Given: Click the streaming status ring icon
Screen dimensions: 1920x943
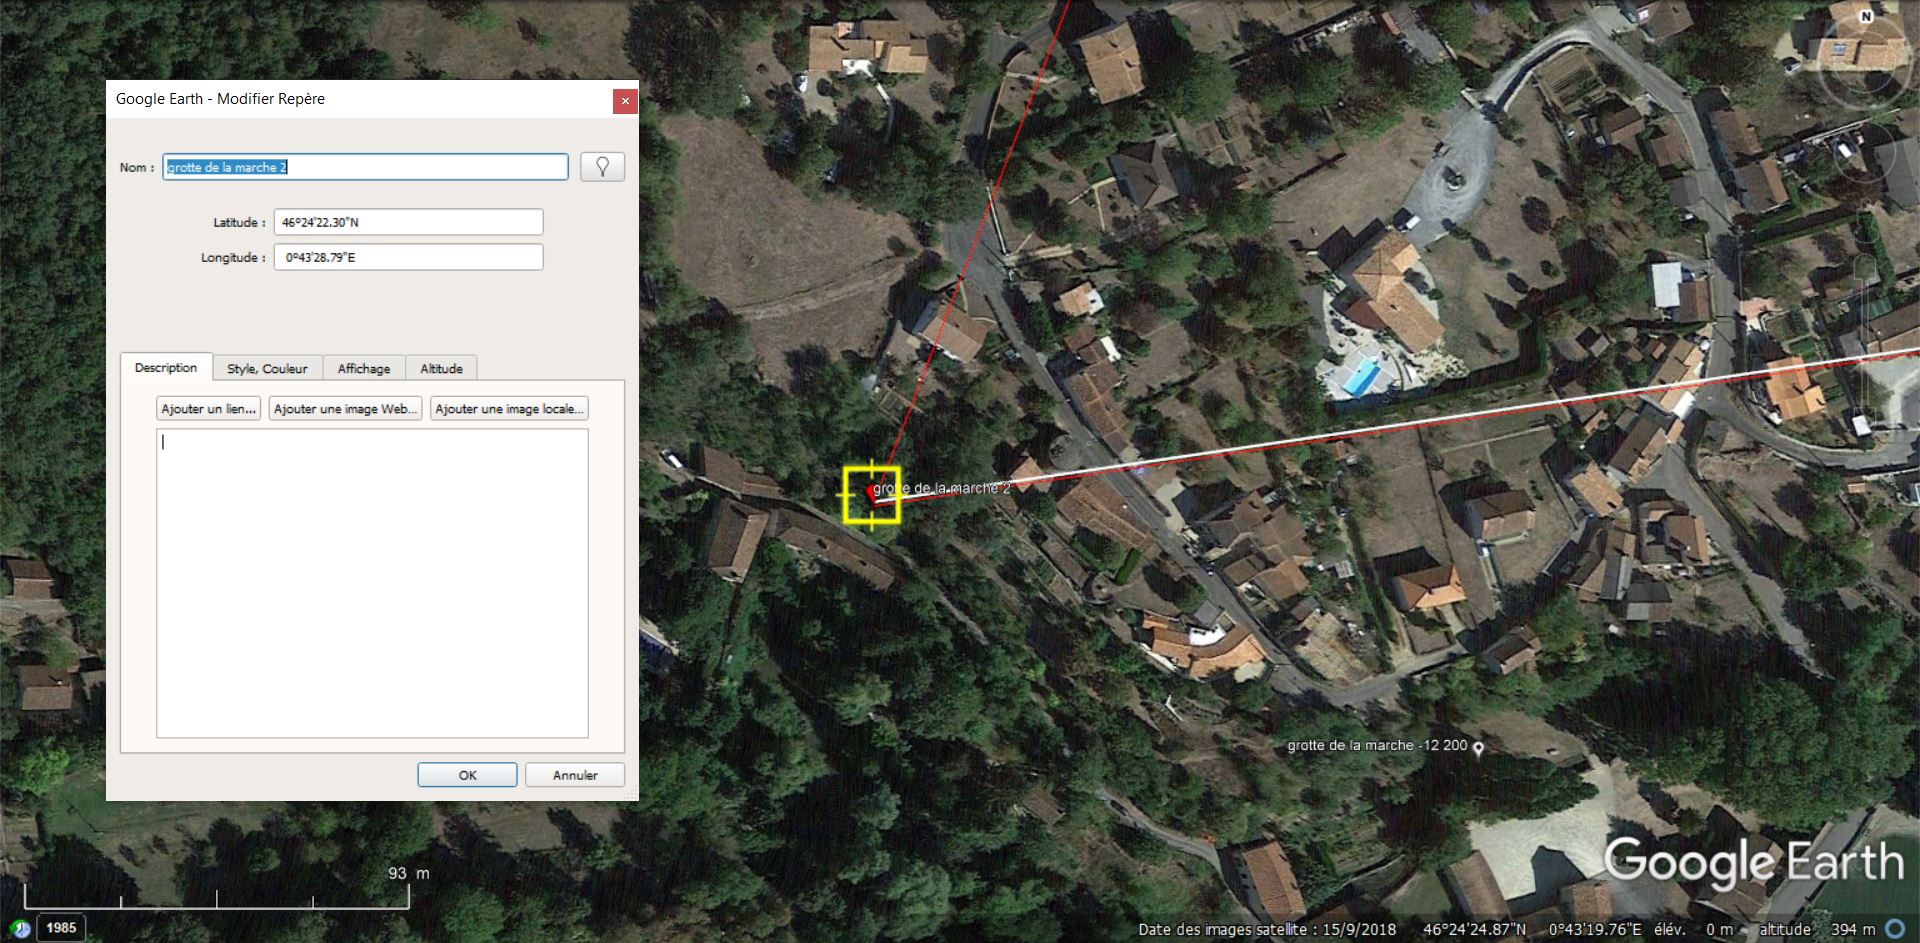Looking at the screenshot, I should (x=1895, y=929).
